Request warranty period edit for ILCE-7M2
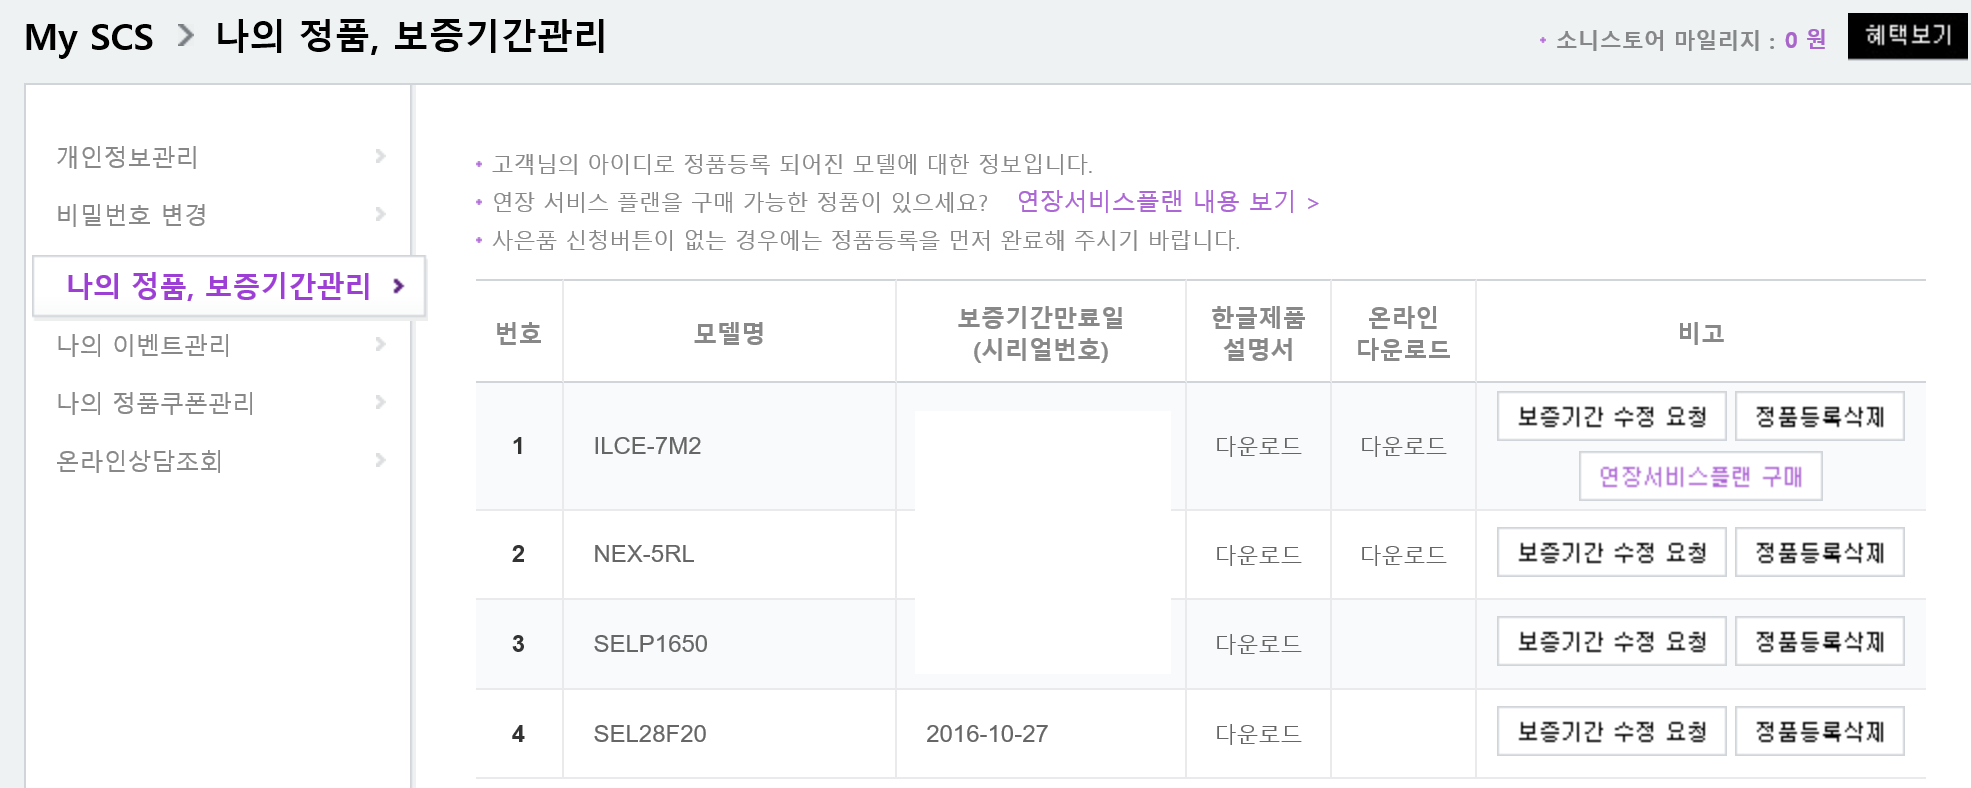 click(x=1611, y=417)
